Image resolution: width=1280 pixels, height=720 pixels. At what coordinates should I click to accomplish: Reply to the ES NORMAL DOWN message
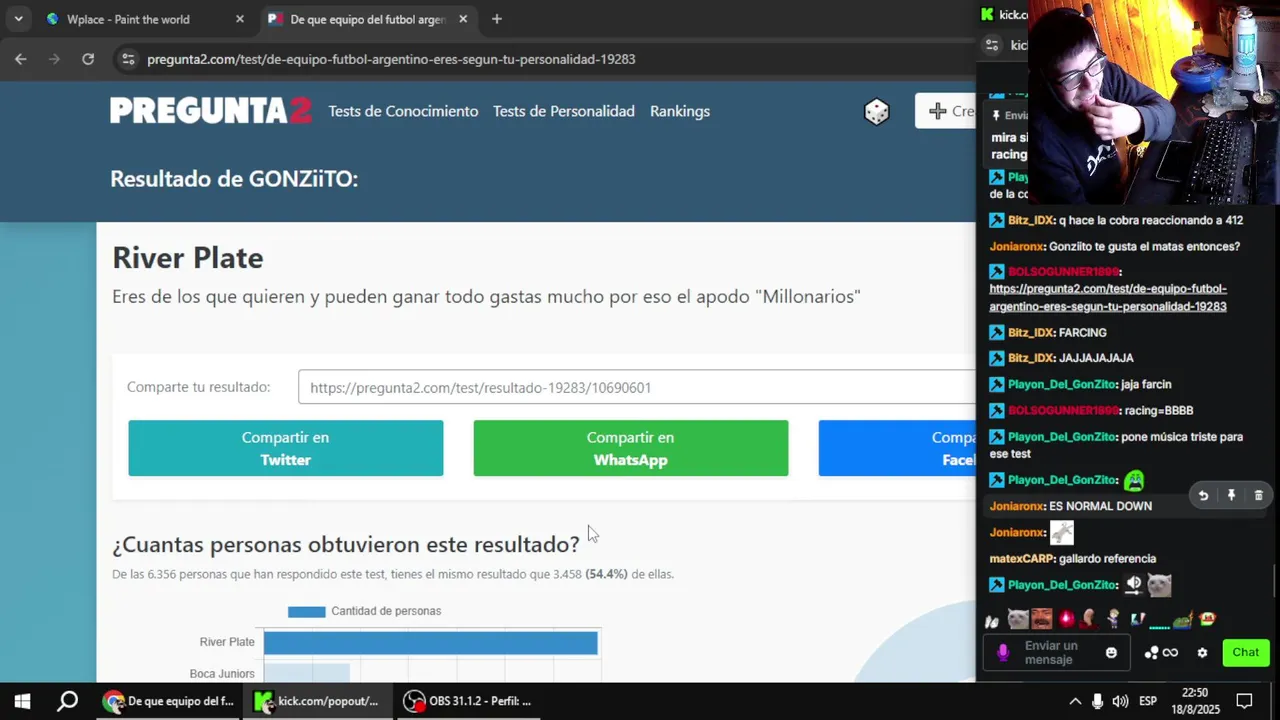pyautogui.click(x=1203, y=496)
